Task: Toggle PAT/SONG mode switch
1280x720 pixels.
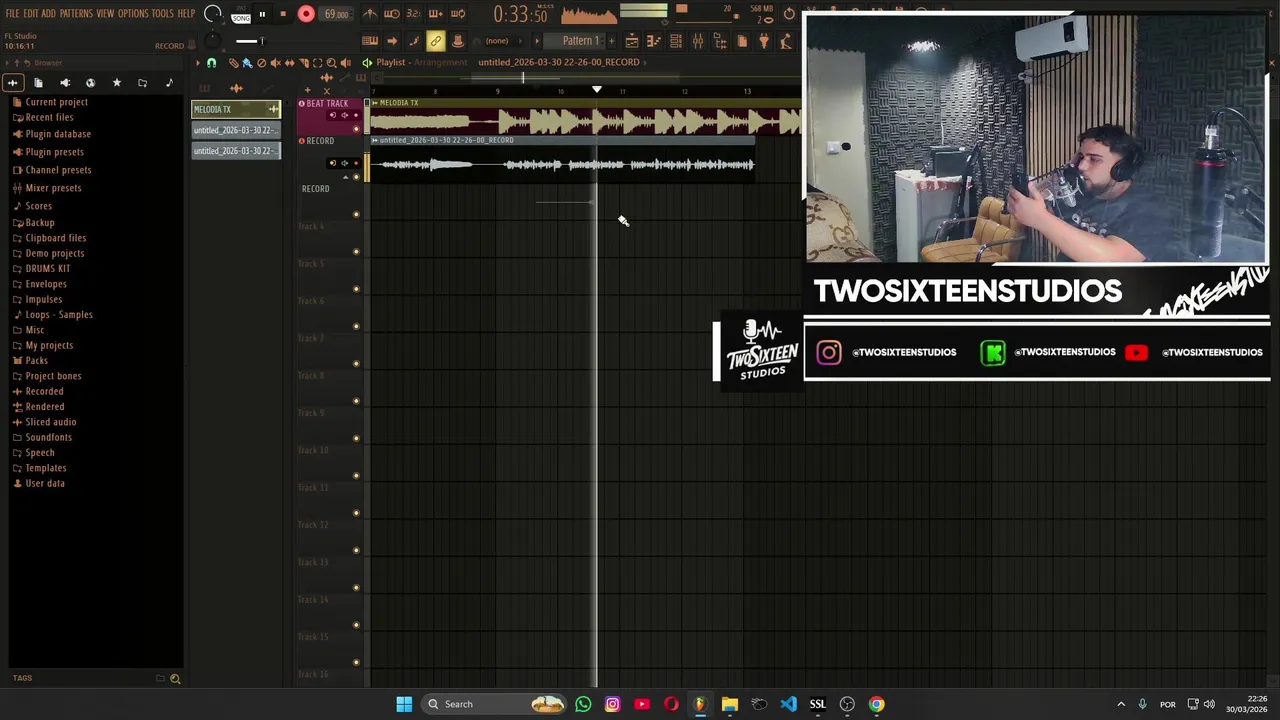Action: point(240,15)
